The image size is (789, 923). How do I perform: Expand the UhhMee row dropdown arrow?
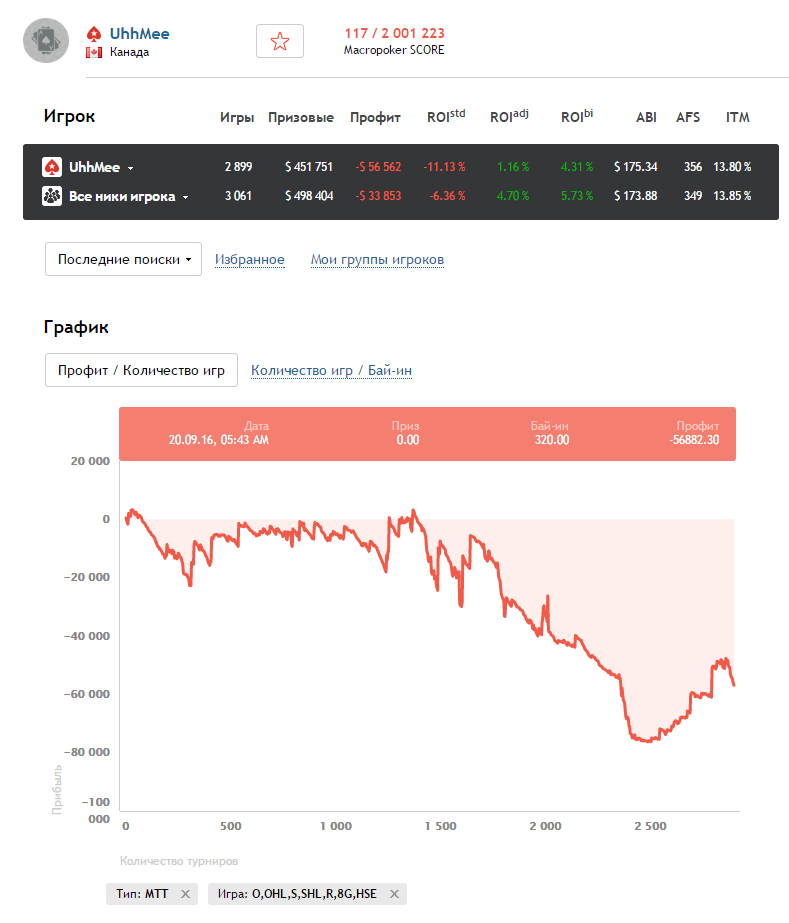pos(130,168)
